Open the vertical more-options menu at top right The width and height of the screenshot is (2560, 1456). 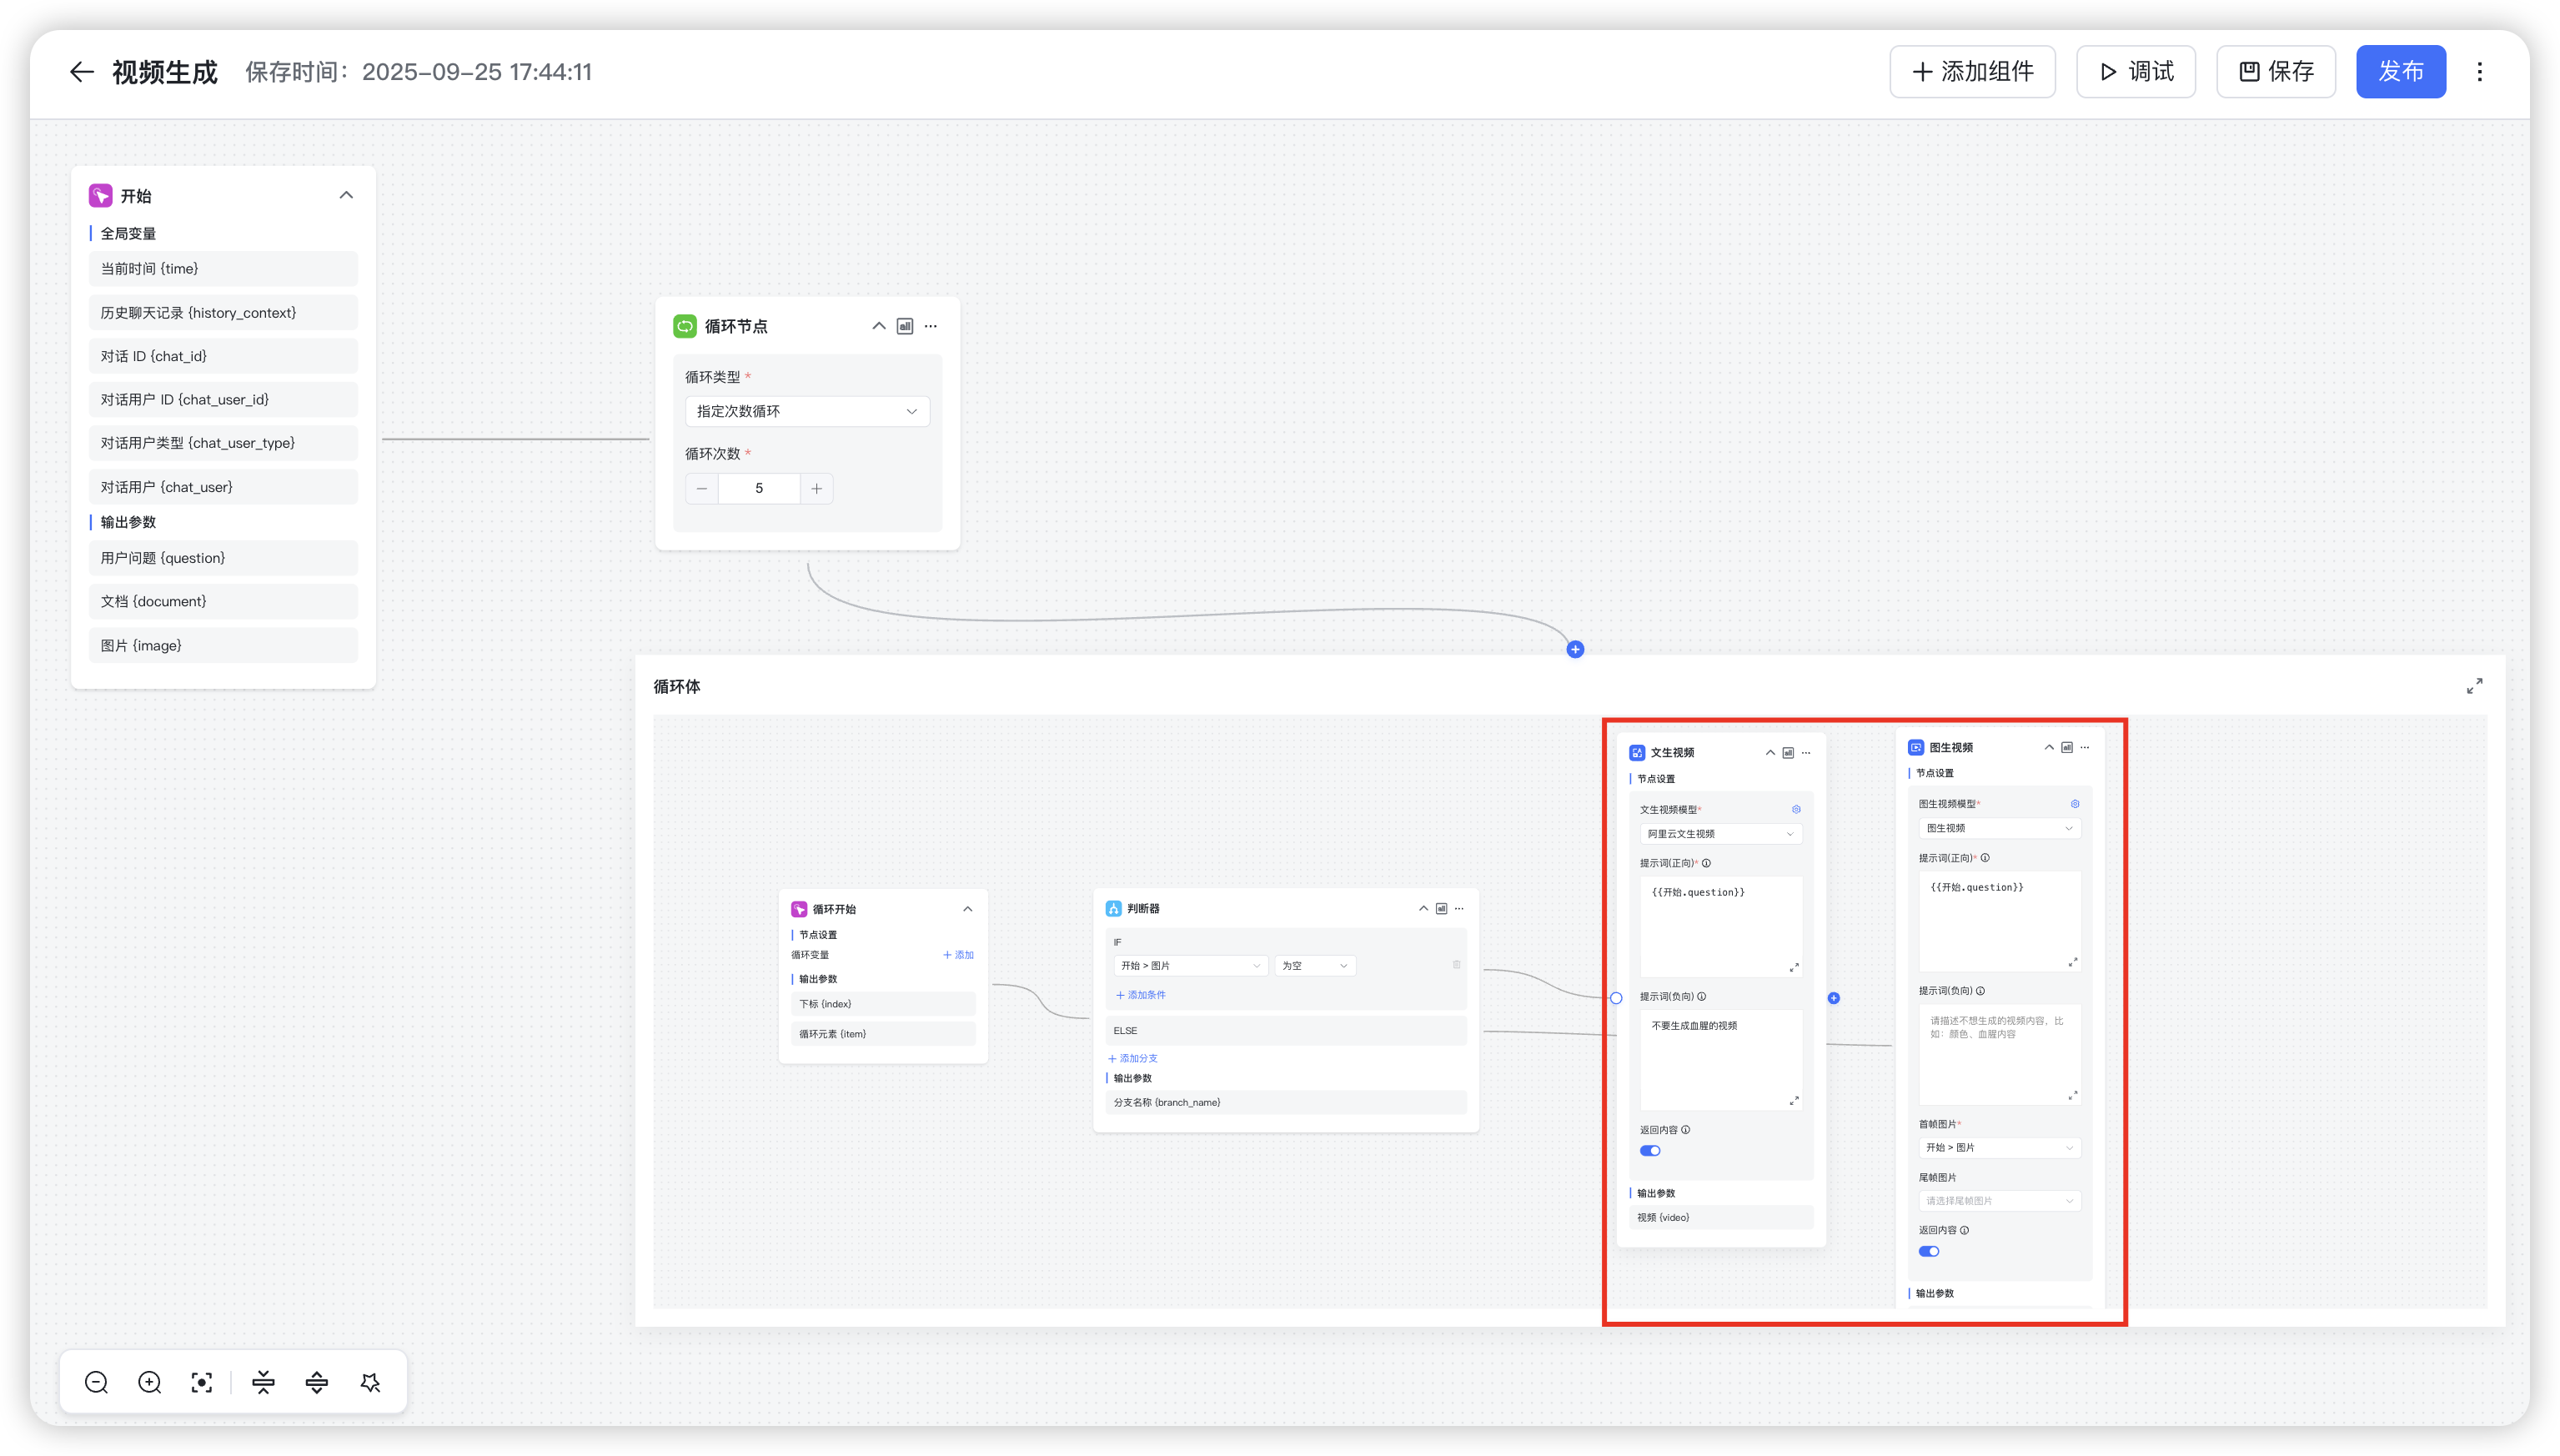(x=2480, y=72)
